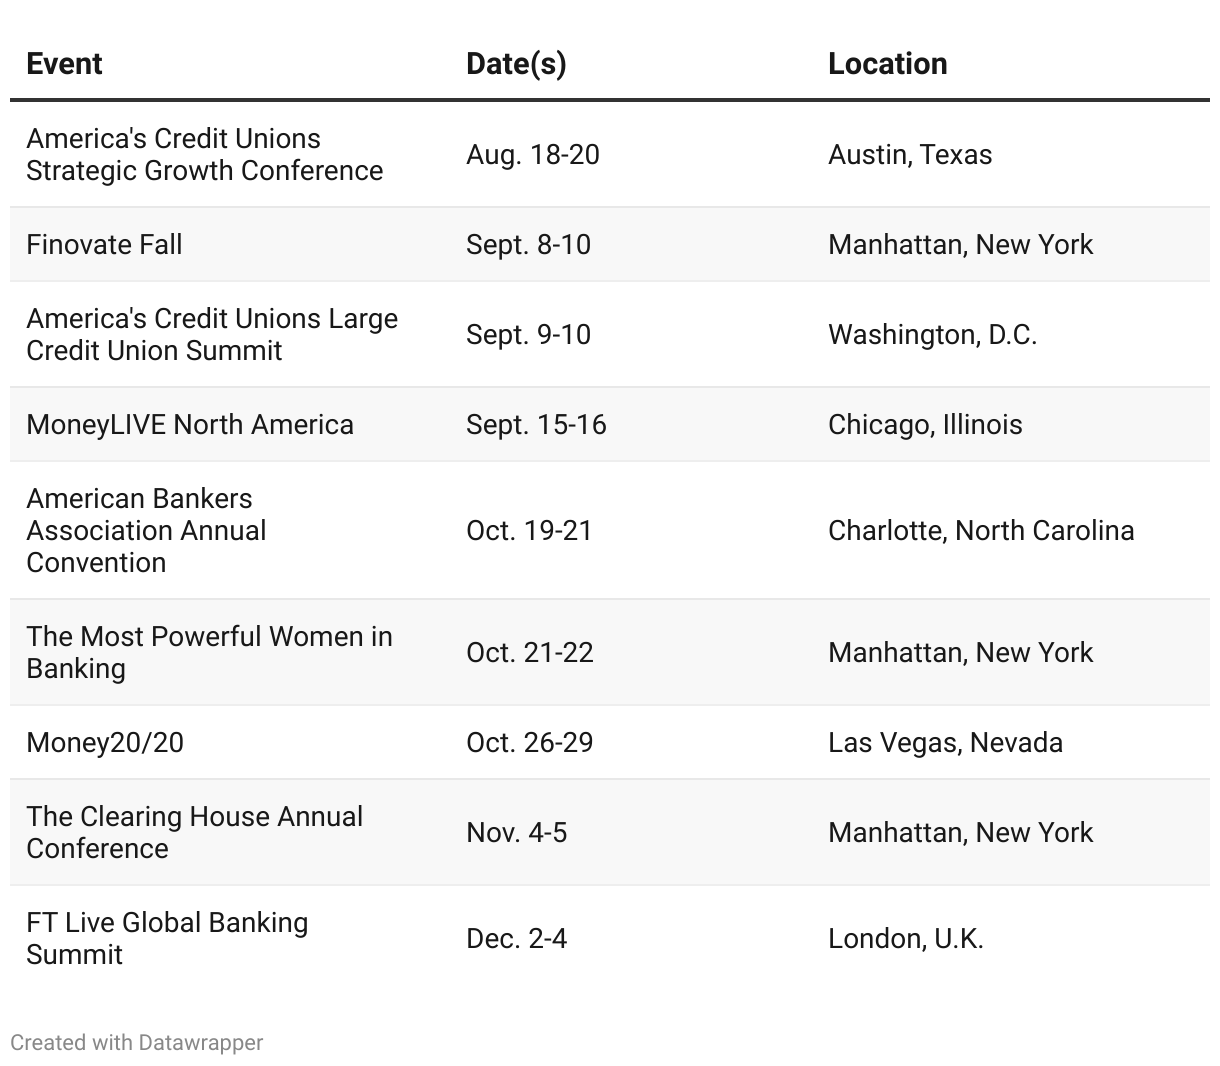Click the Austin, Texas location cell
The image size is (1220, 1066).
(910, 155)
